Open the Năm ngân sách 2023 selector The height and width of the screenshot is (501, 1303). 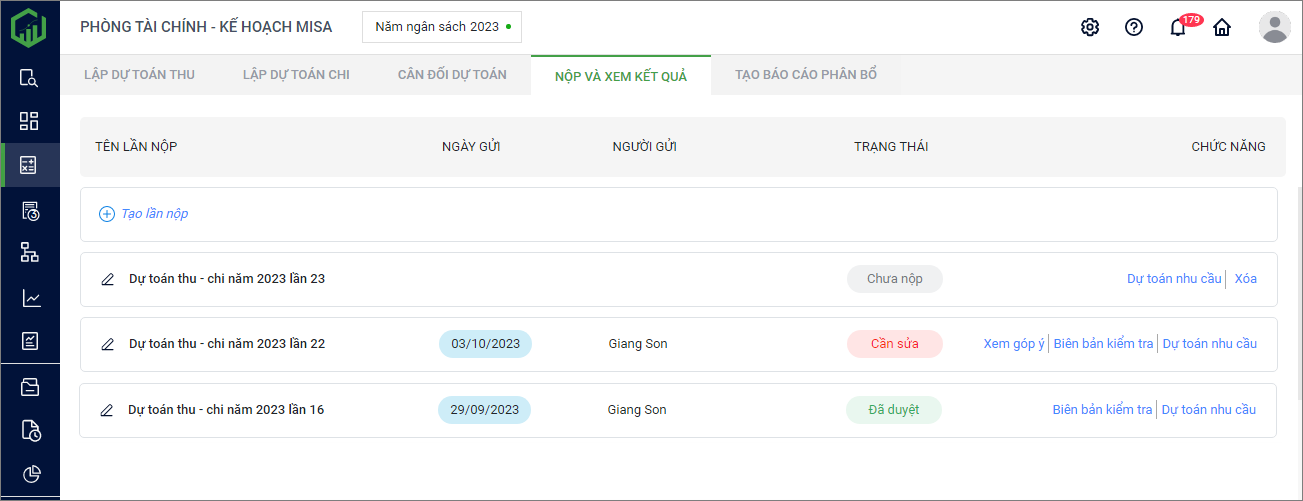(x=442, y=27)
